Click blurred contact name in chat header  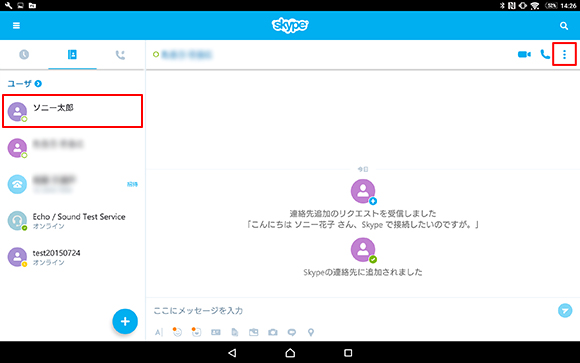(186, 55)
